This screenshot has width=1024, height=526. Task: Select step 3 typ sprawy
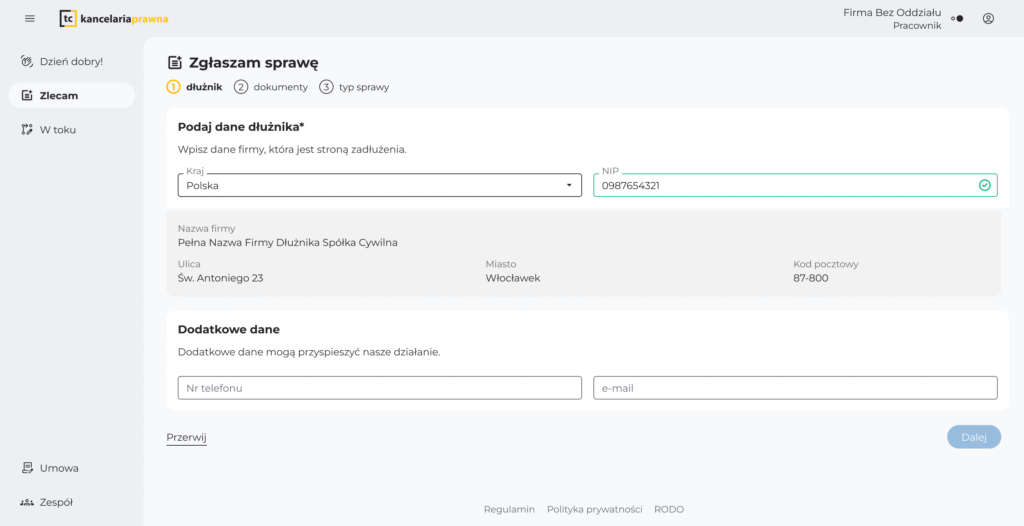click(x=354, y=87)
